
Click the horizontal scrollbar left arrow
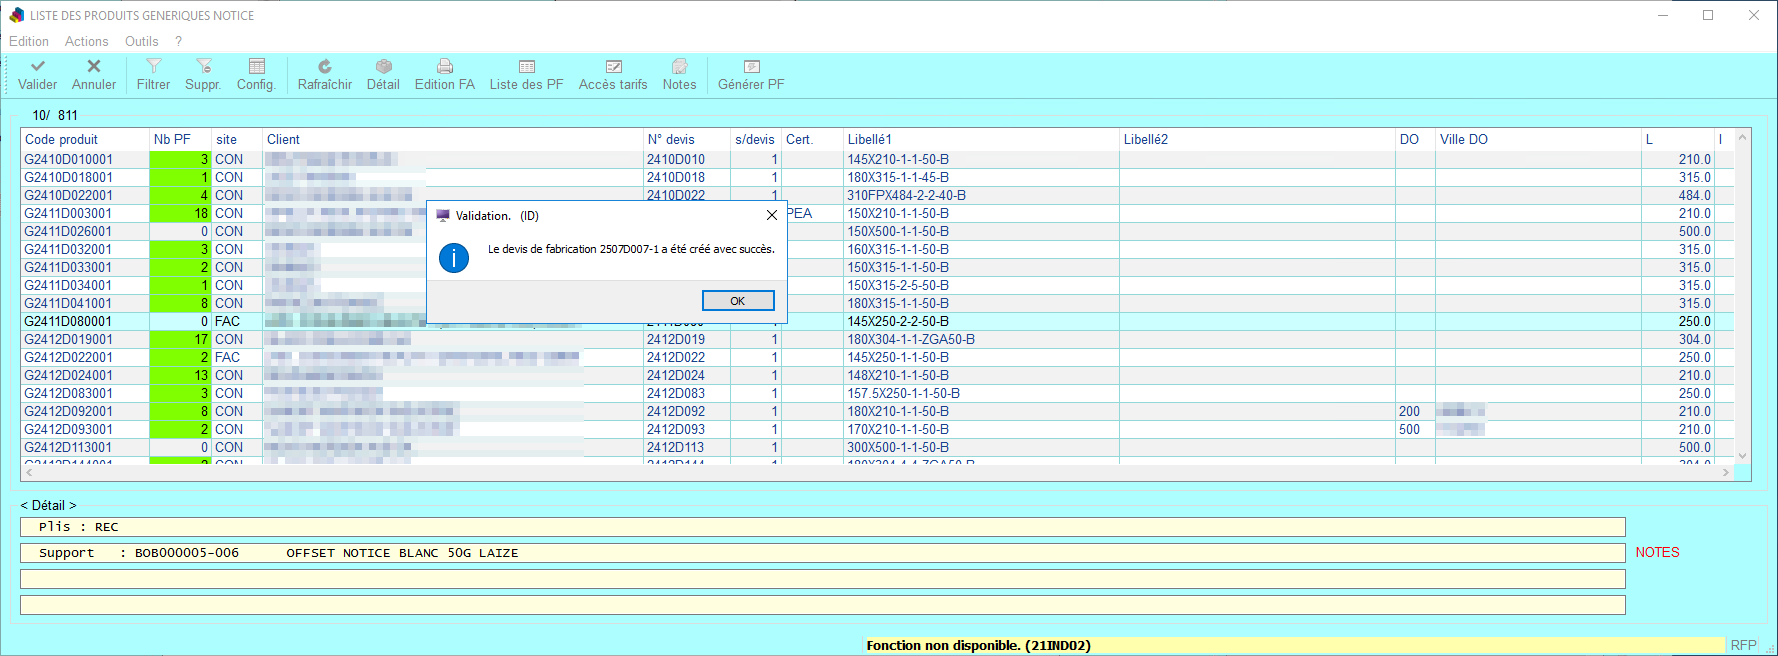pos(29,472)
